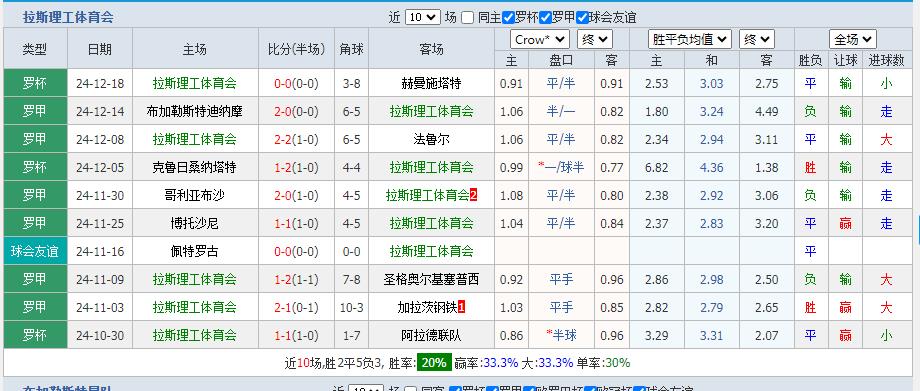Click red card 1 badge beside 加拉茨钢铁
The width and height of the screenshot is (920, 391).
(461, 307)
